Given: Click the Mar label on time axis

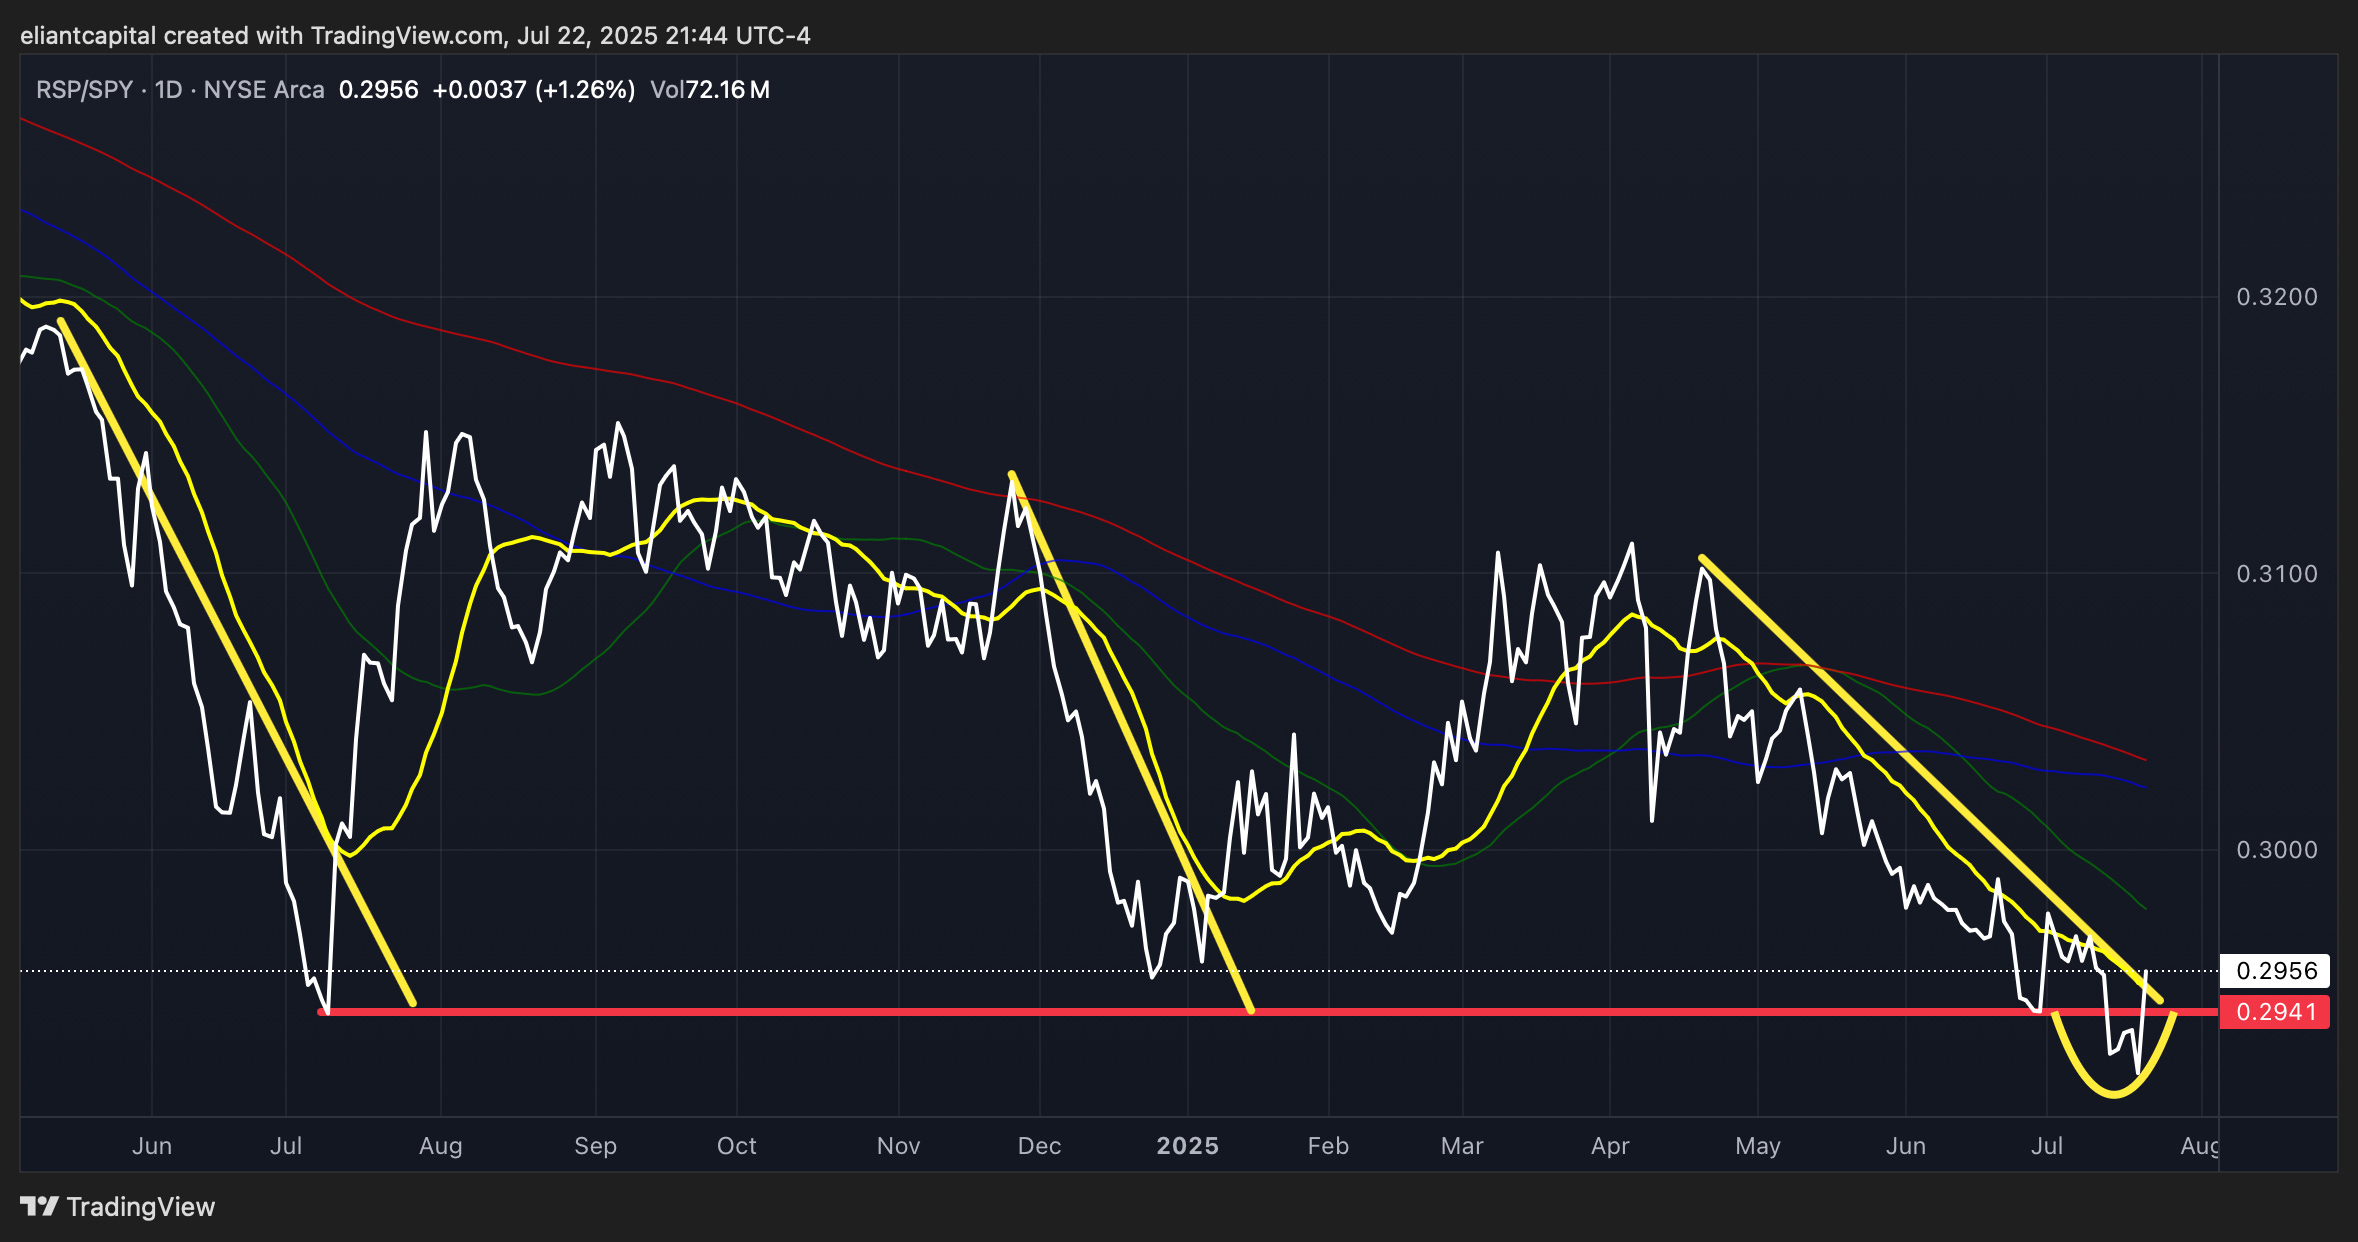Looking at the screenshot, I should coord(1461,1146).
